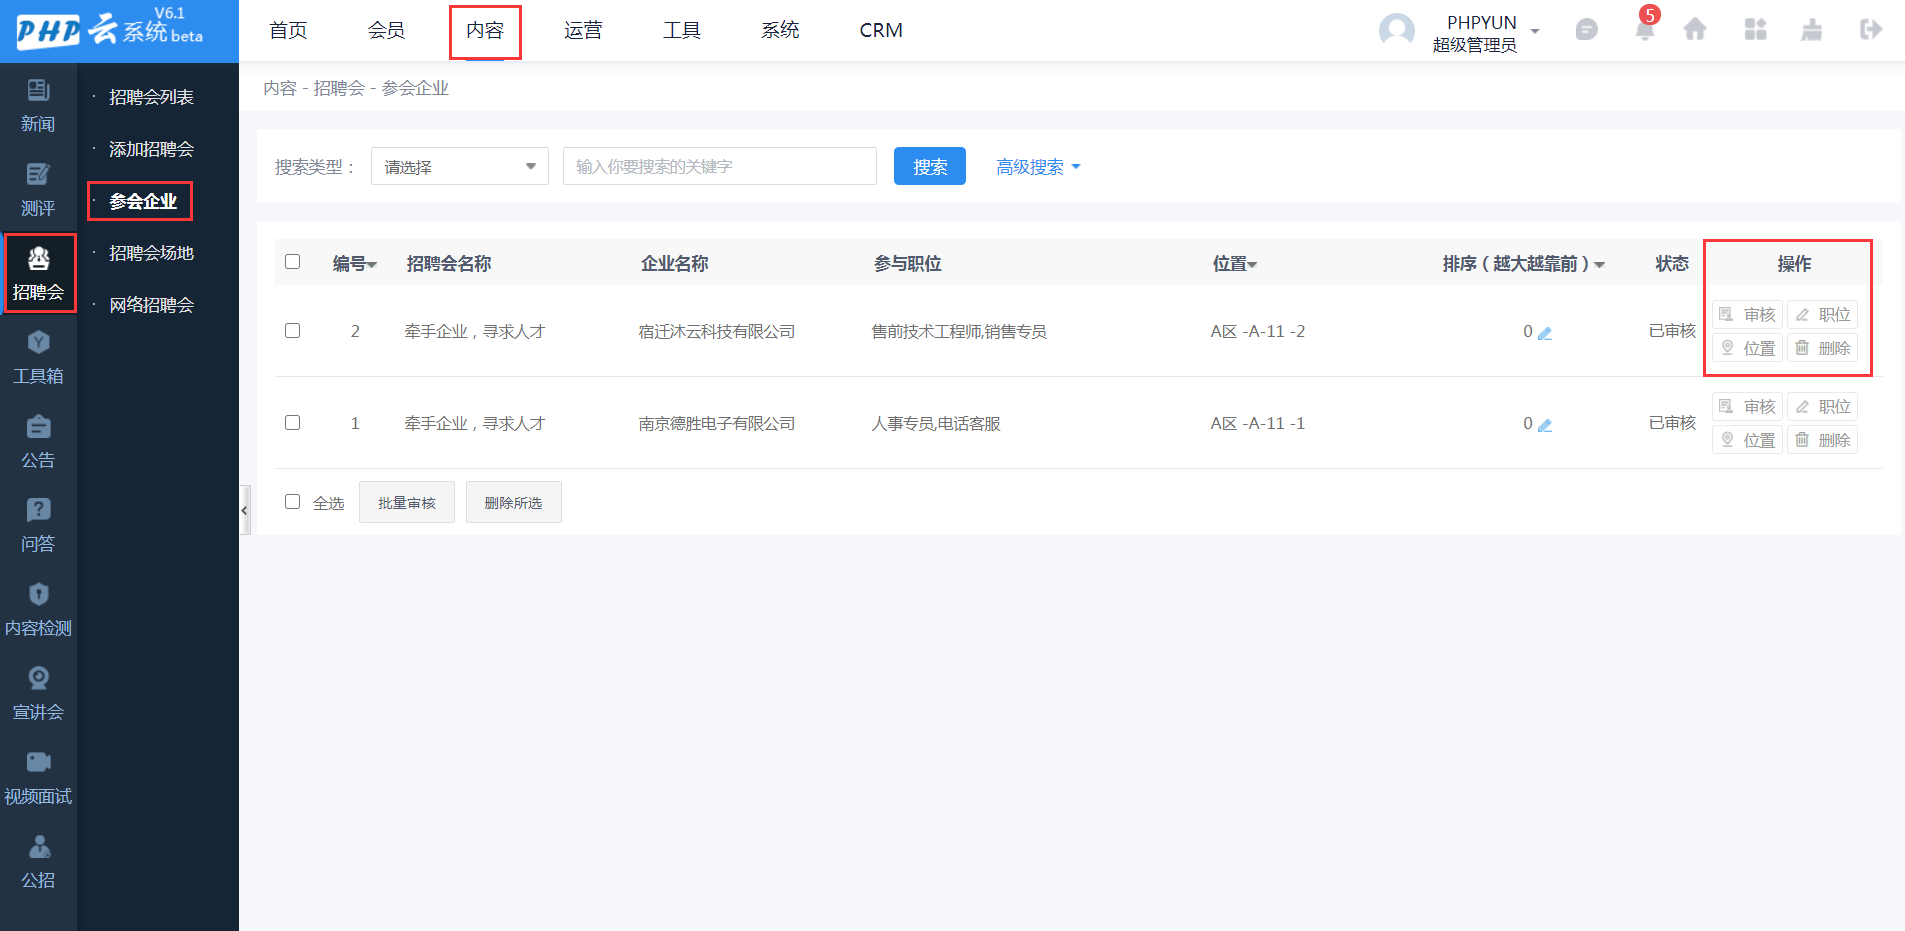Open 网络招聘会 submenu item
1905x931 pixels.
[x=151, y=305]
